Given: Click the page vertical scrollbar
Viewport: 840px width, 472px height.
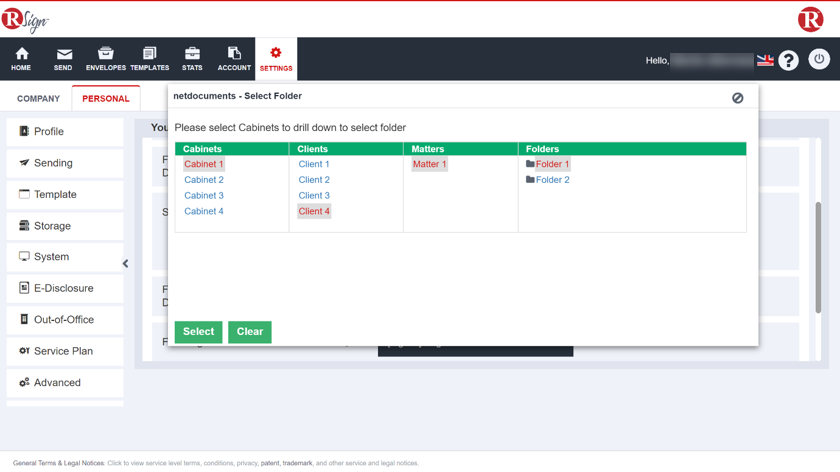Looking at the screenshot, I should point(818,257).
